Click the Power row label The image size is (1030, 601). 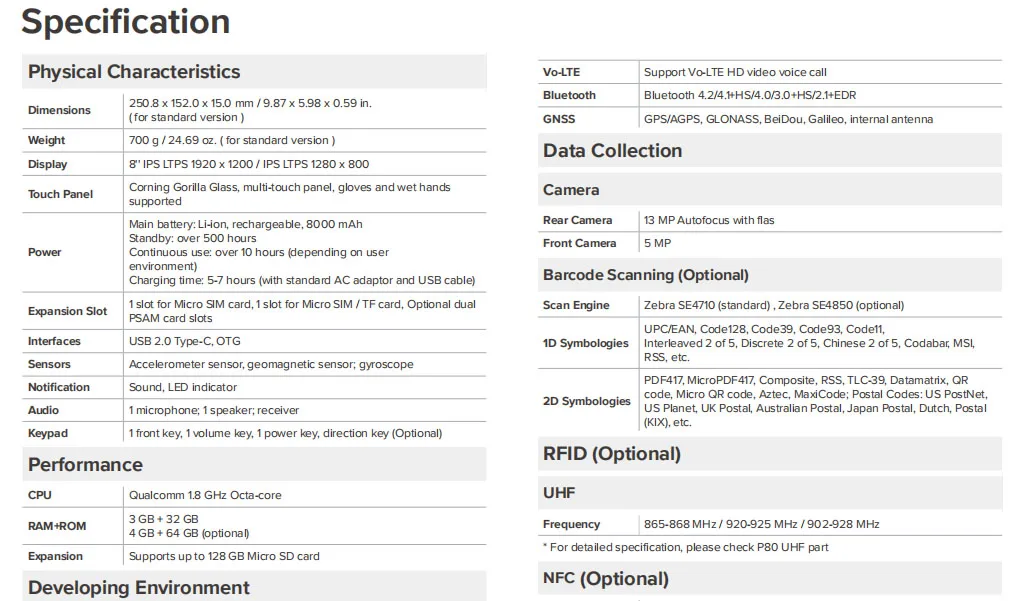coord(45,252)
